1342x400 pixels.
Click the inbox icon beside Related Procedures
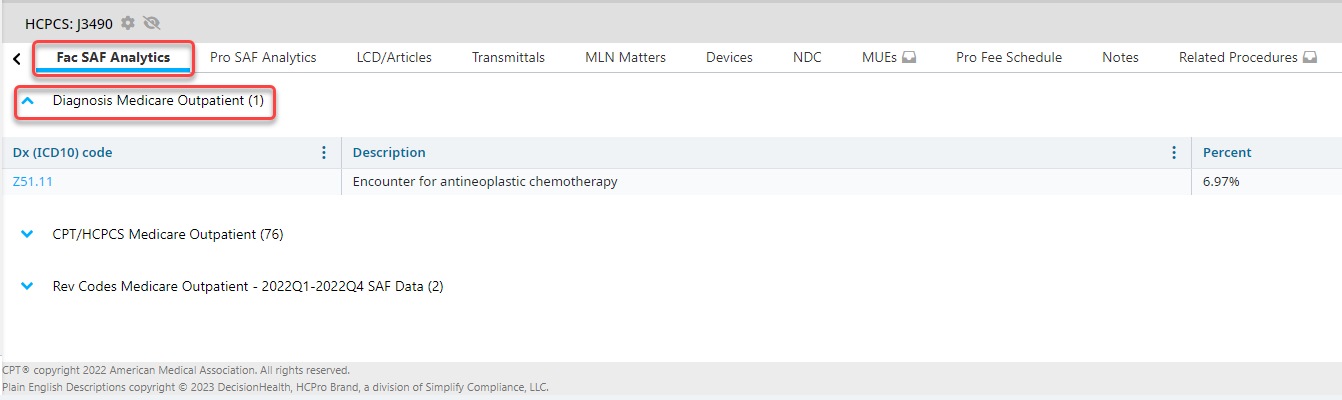[1310, 58]
